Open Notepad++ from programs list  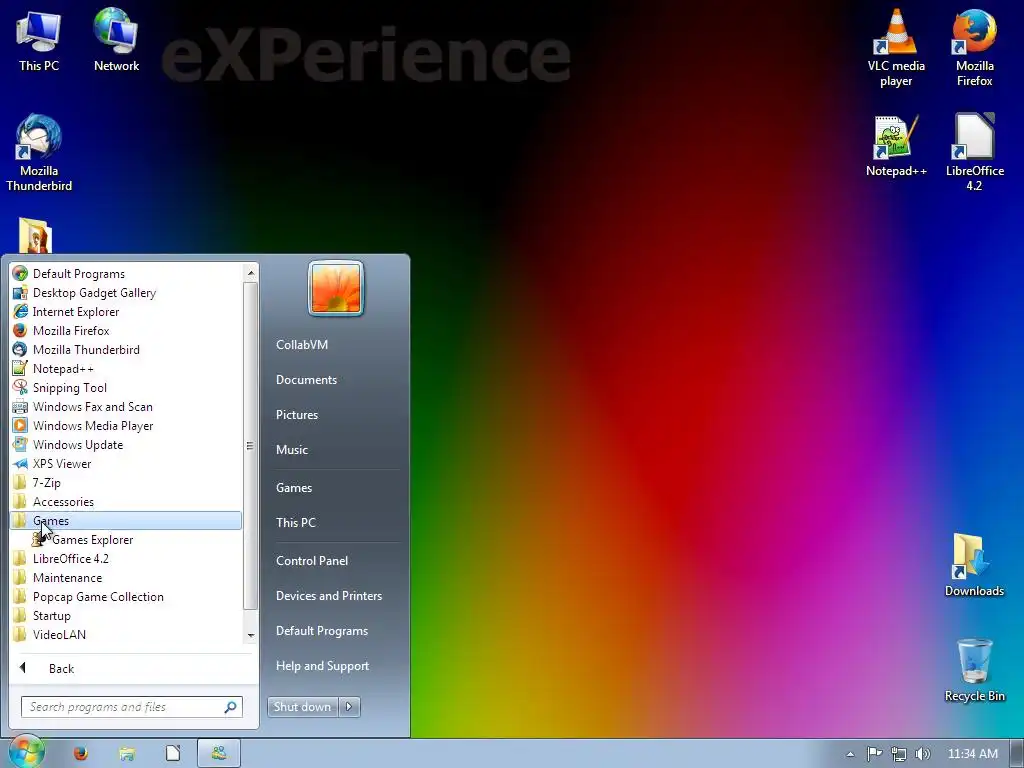[x=126, y=368]
